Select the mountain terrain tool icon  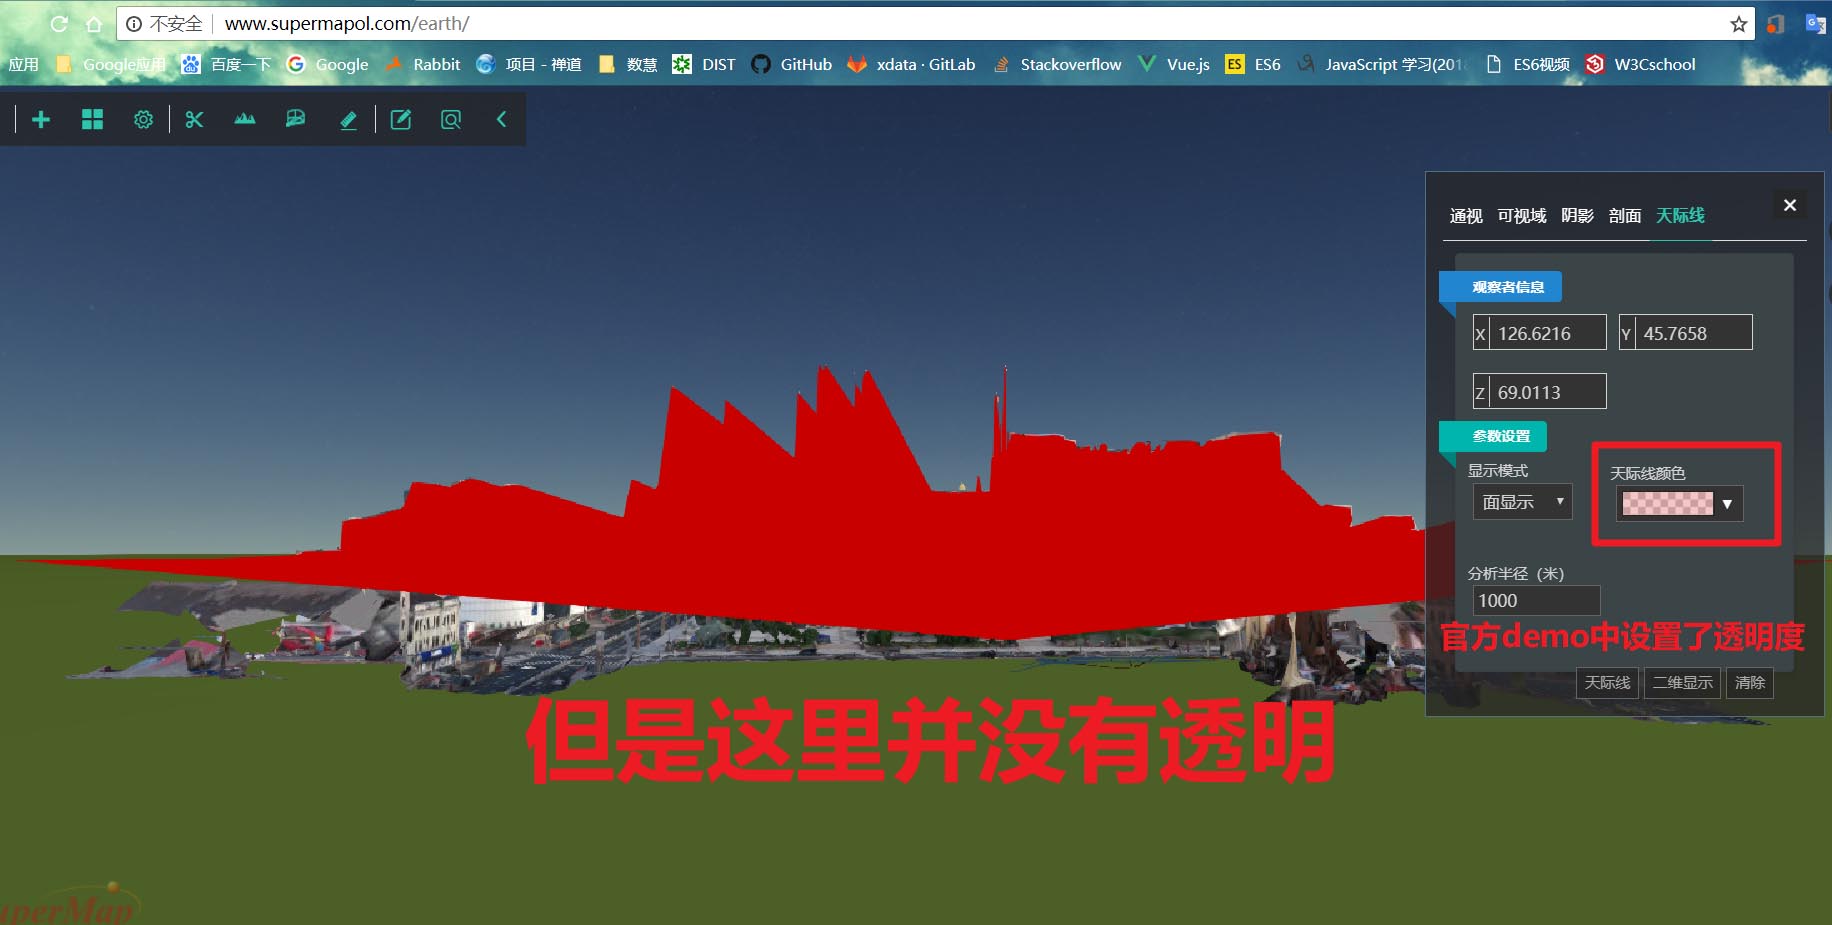coord(245,119)
